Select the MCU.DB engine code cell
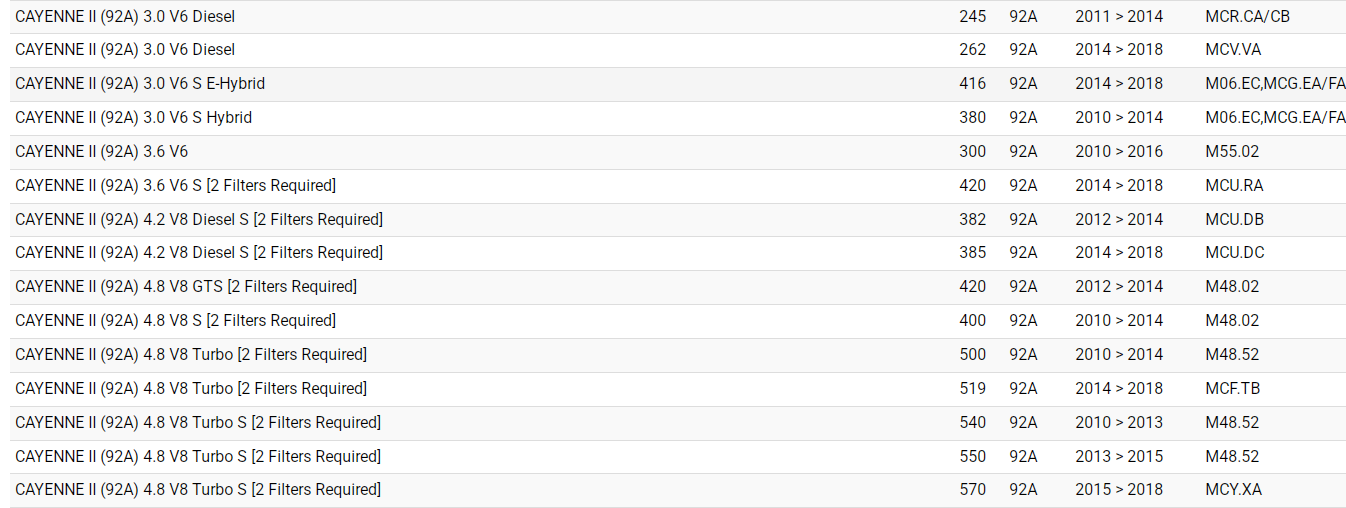This screenshot has height=508, width=1346. (1234, 220)
